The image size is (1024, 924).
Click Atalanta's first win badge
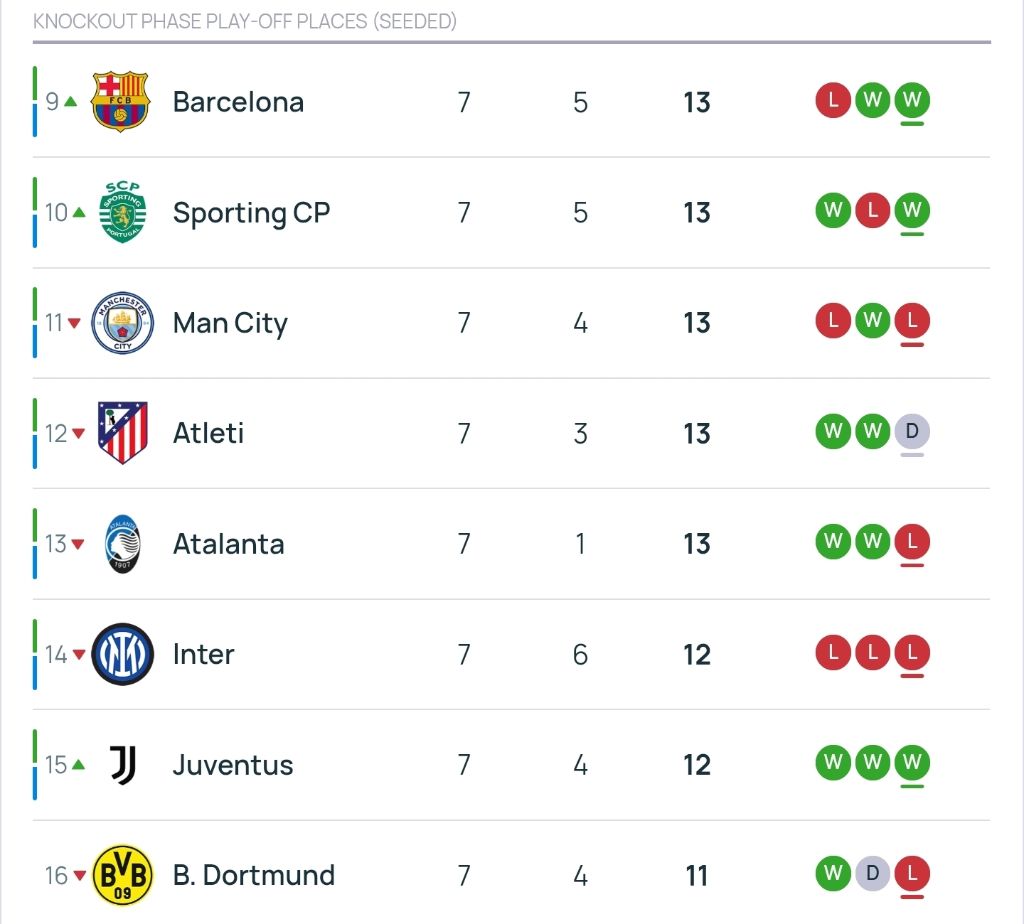(833, 542)
